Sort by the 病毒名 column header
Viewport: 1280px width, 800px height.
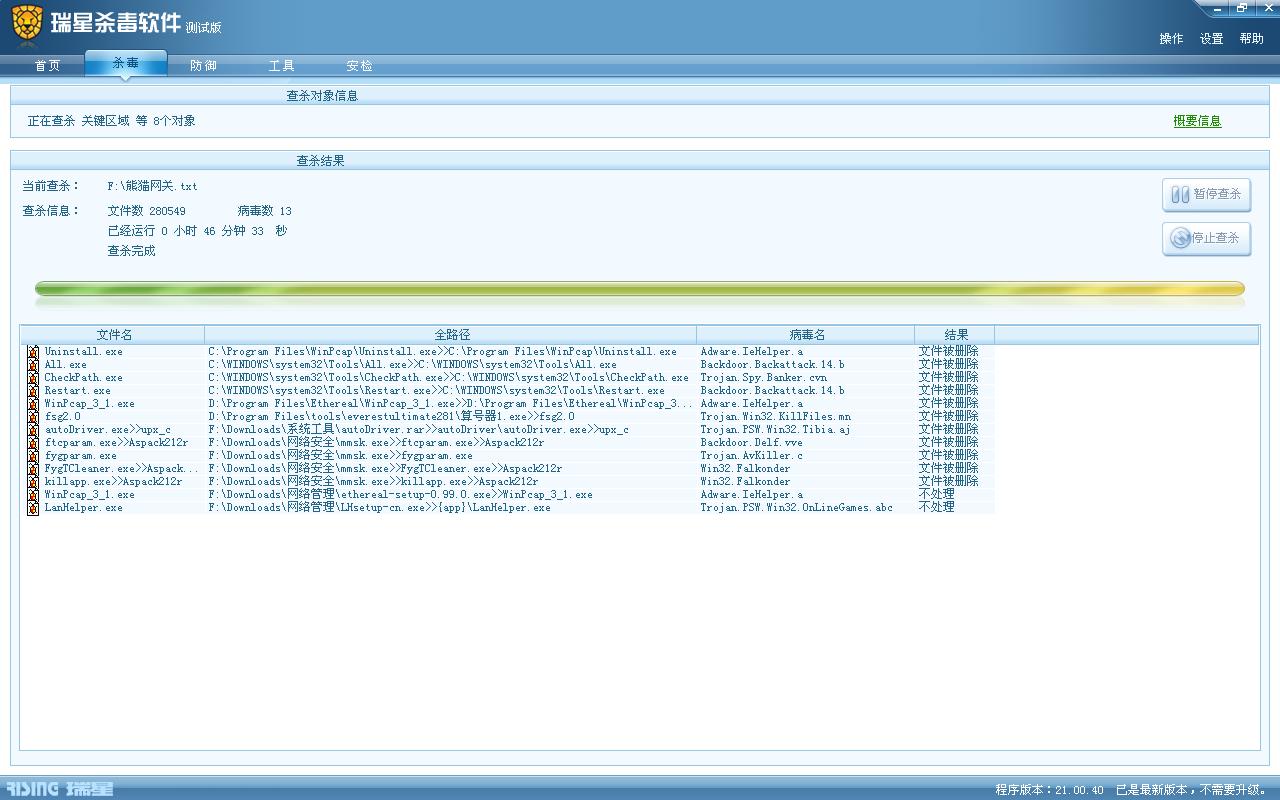(x=806, y=335)
